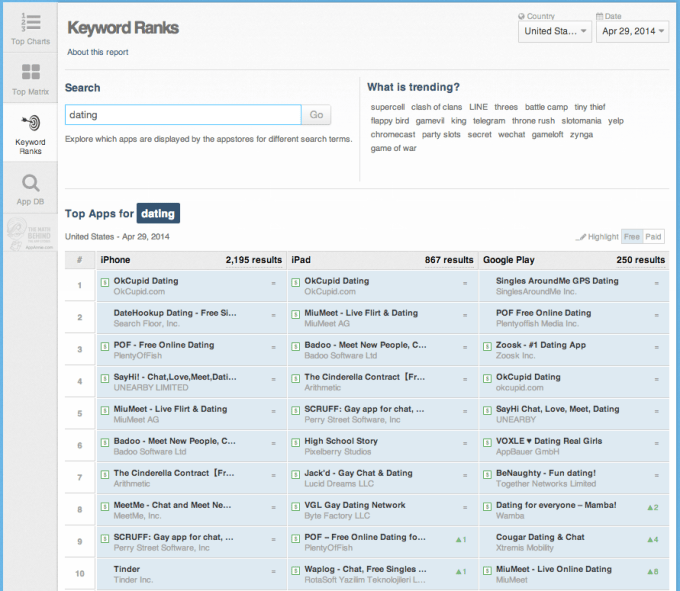Open the Top Matrix grid icon
The image size is (680, 591).
click(x=30, y=73)
